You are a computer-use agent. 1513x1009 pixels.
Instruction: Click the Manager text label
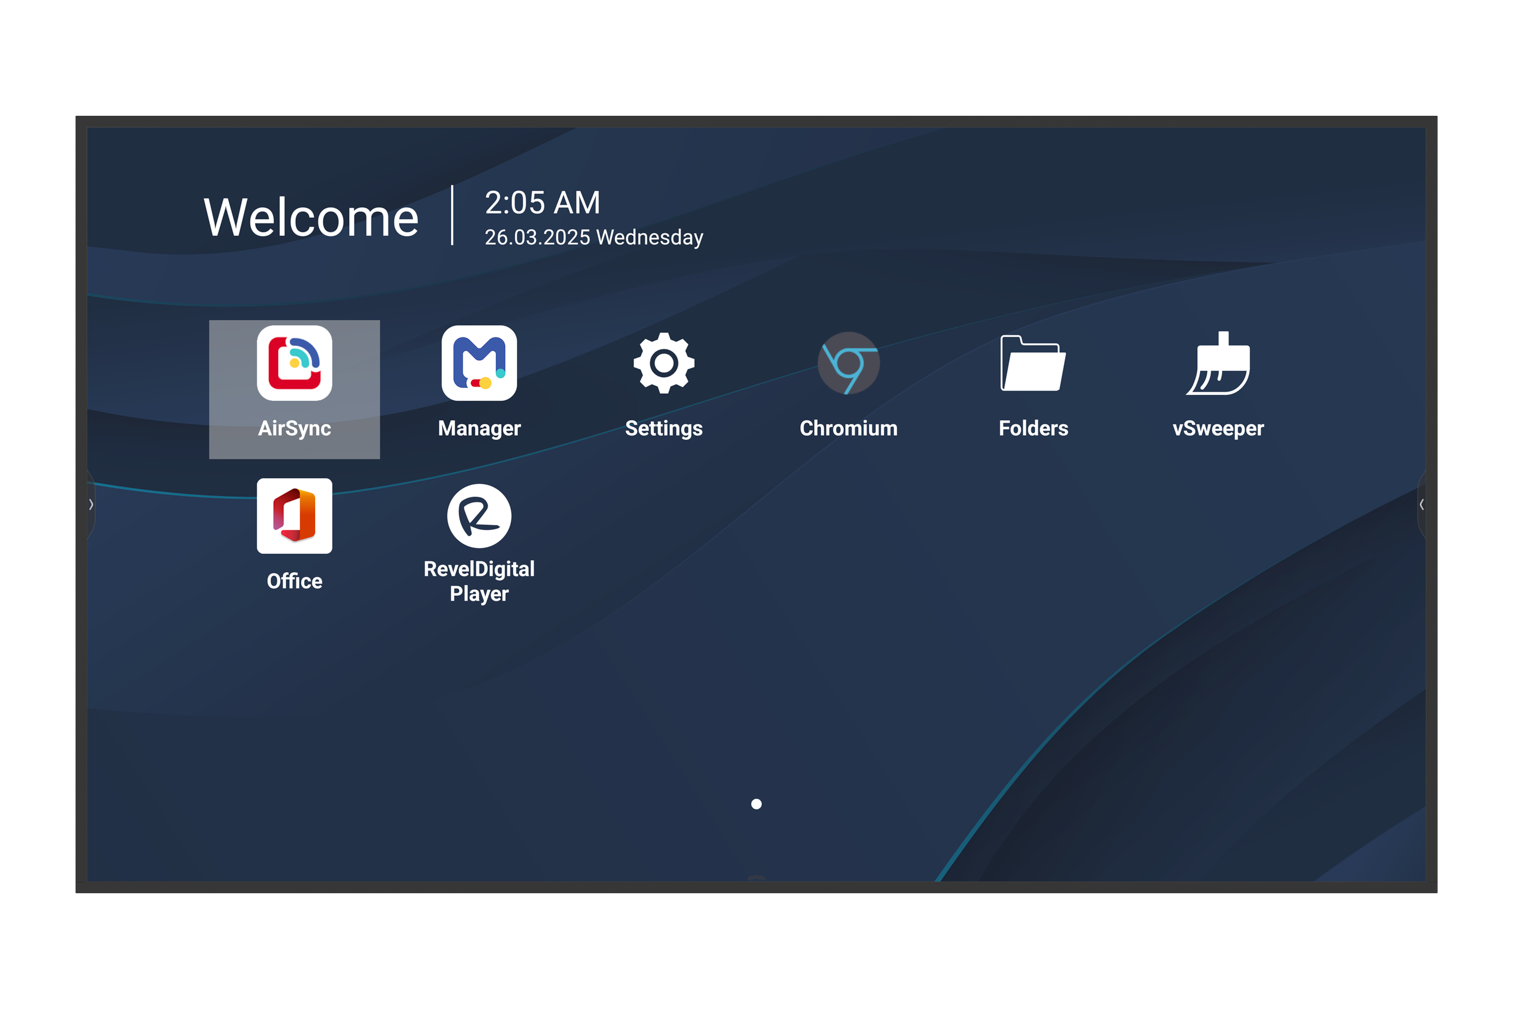[x=479, y=429]
